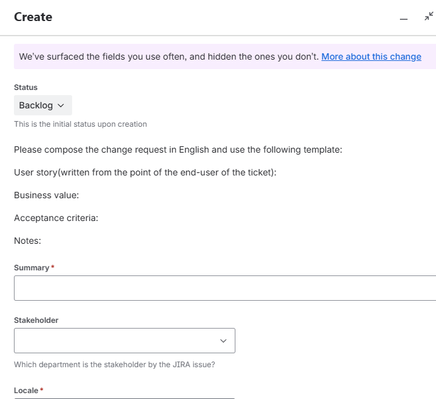This screenshot has height=399, width=436.
Task: Open the Backlog status dropdown
Action: coord(43,105)
